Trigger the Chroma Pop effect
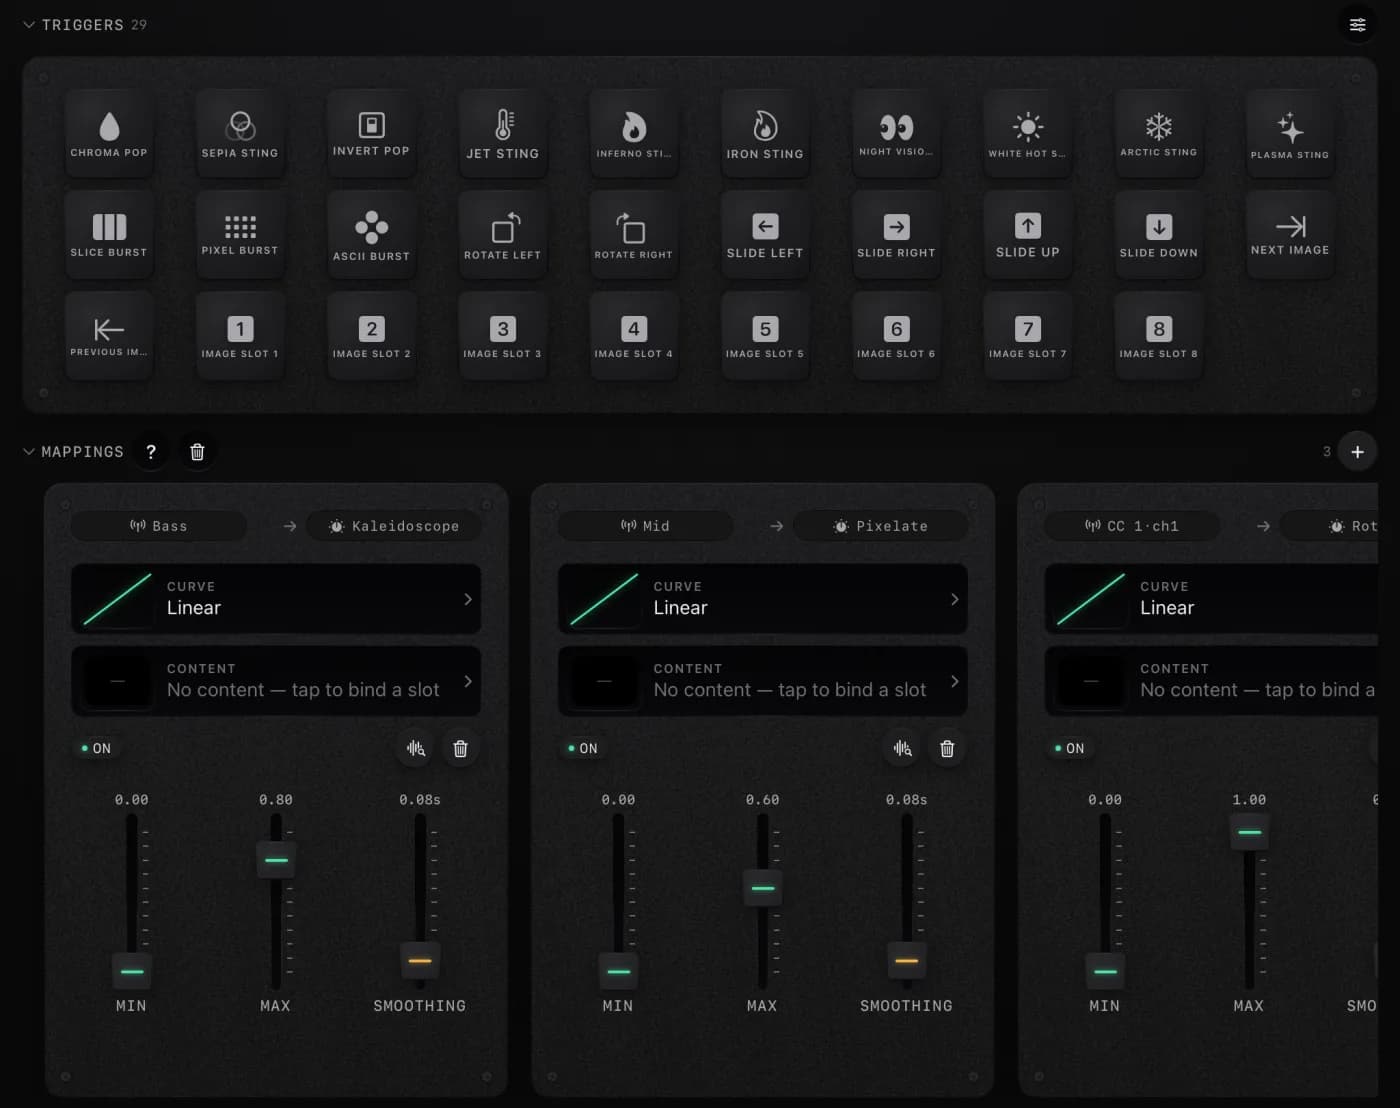 [x=109, y=133]
